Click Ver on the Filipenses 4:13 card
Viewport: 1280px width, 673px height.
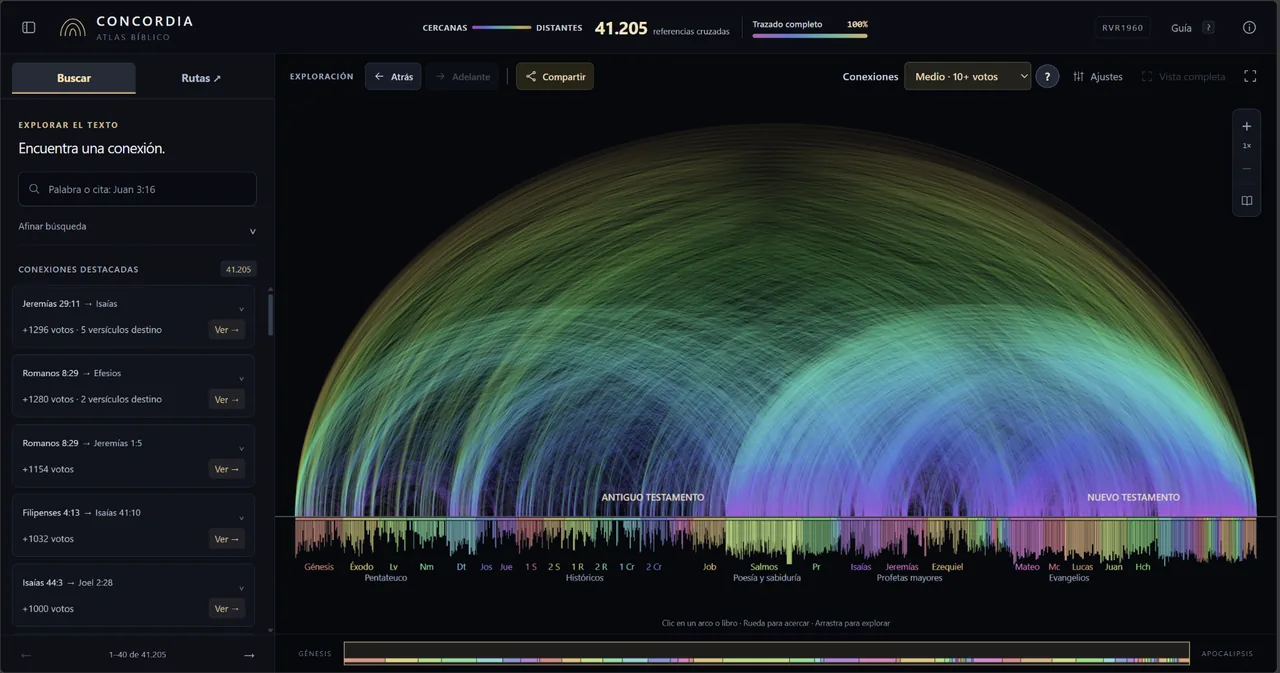click(x=227, y=539)
